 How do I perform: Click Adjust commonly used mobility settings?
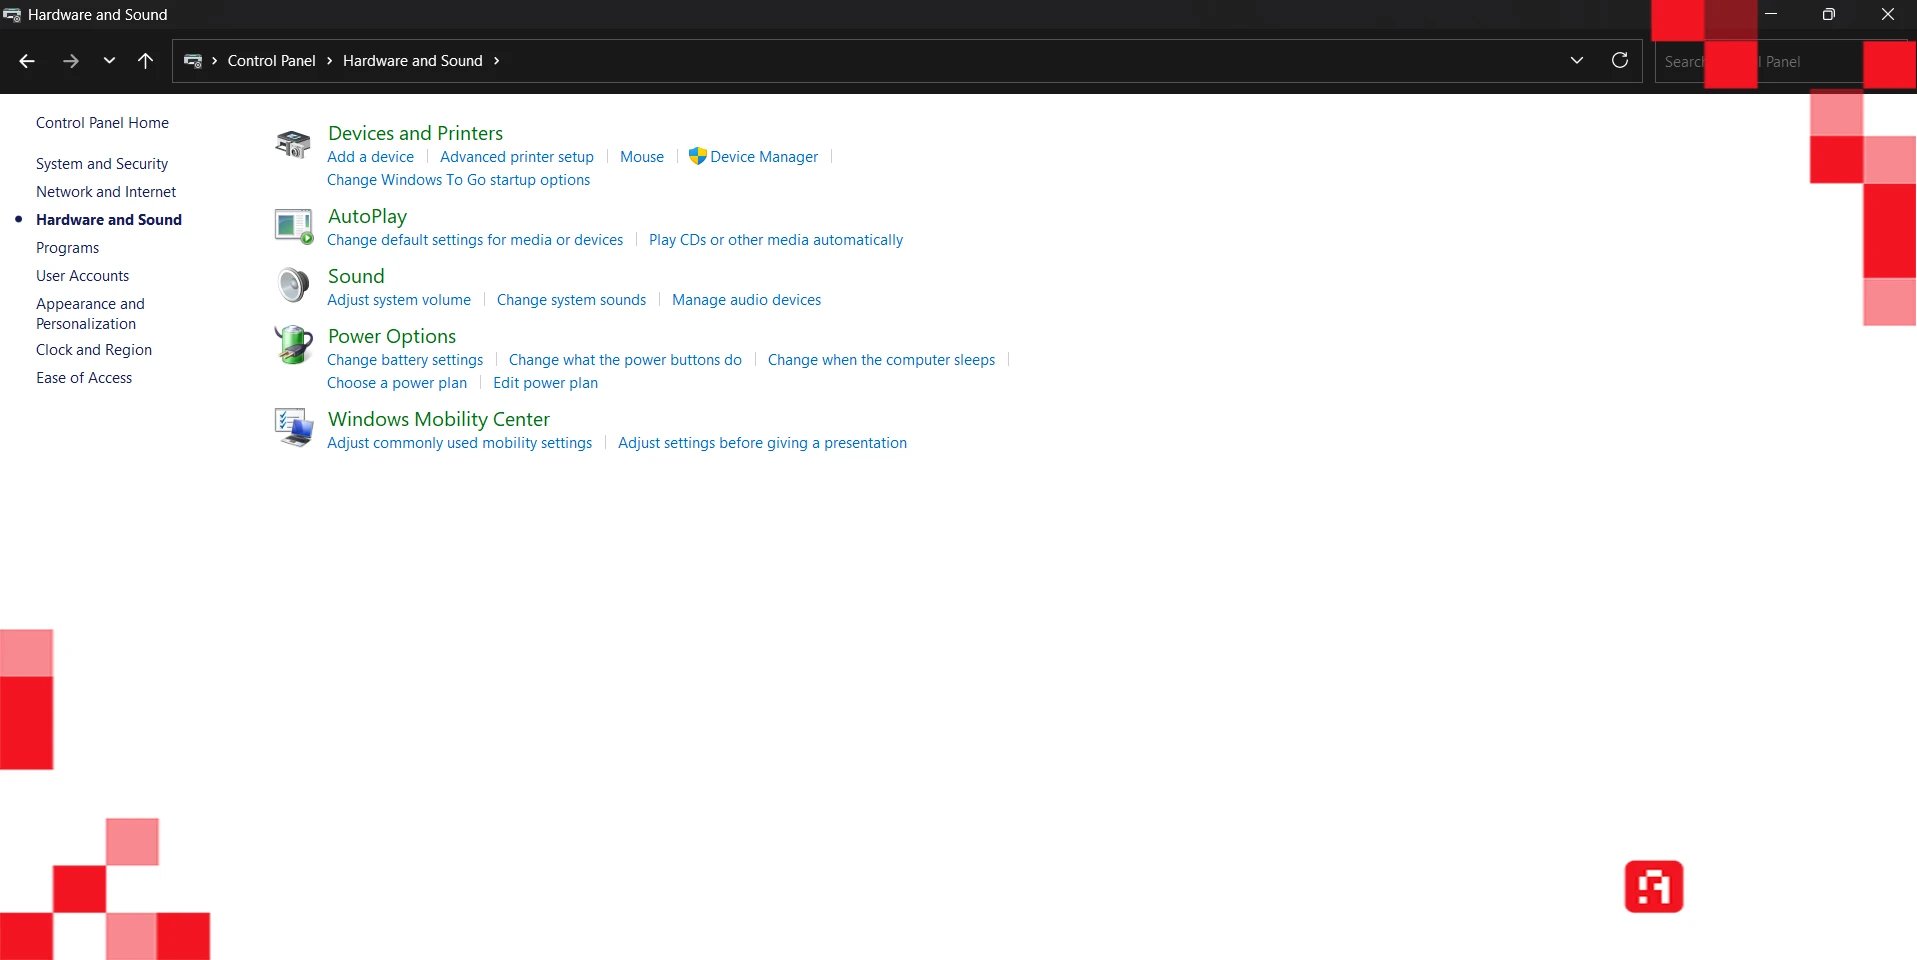459,443
